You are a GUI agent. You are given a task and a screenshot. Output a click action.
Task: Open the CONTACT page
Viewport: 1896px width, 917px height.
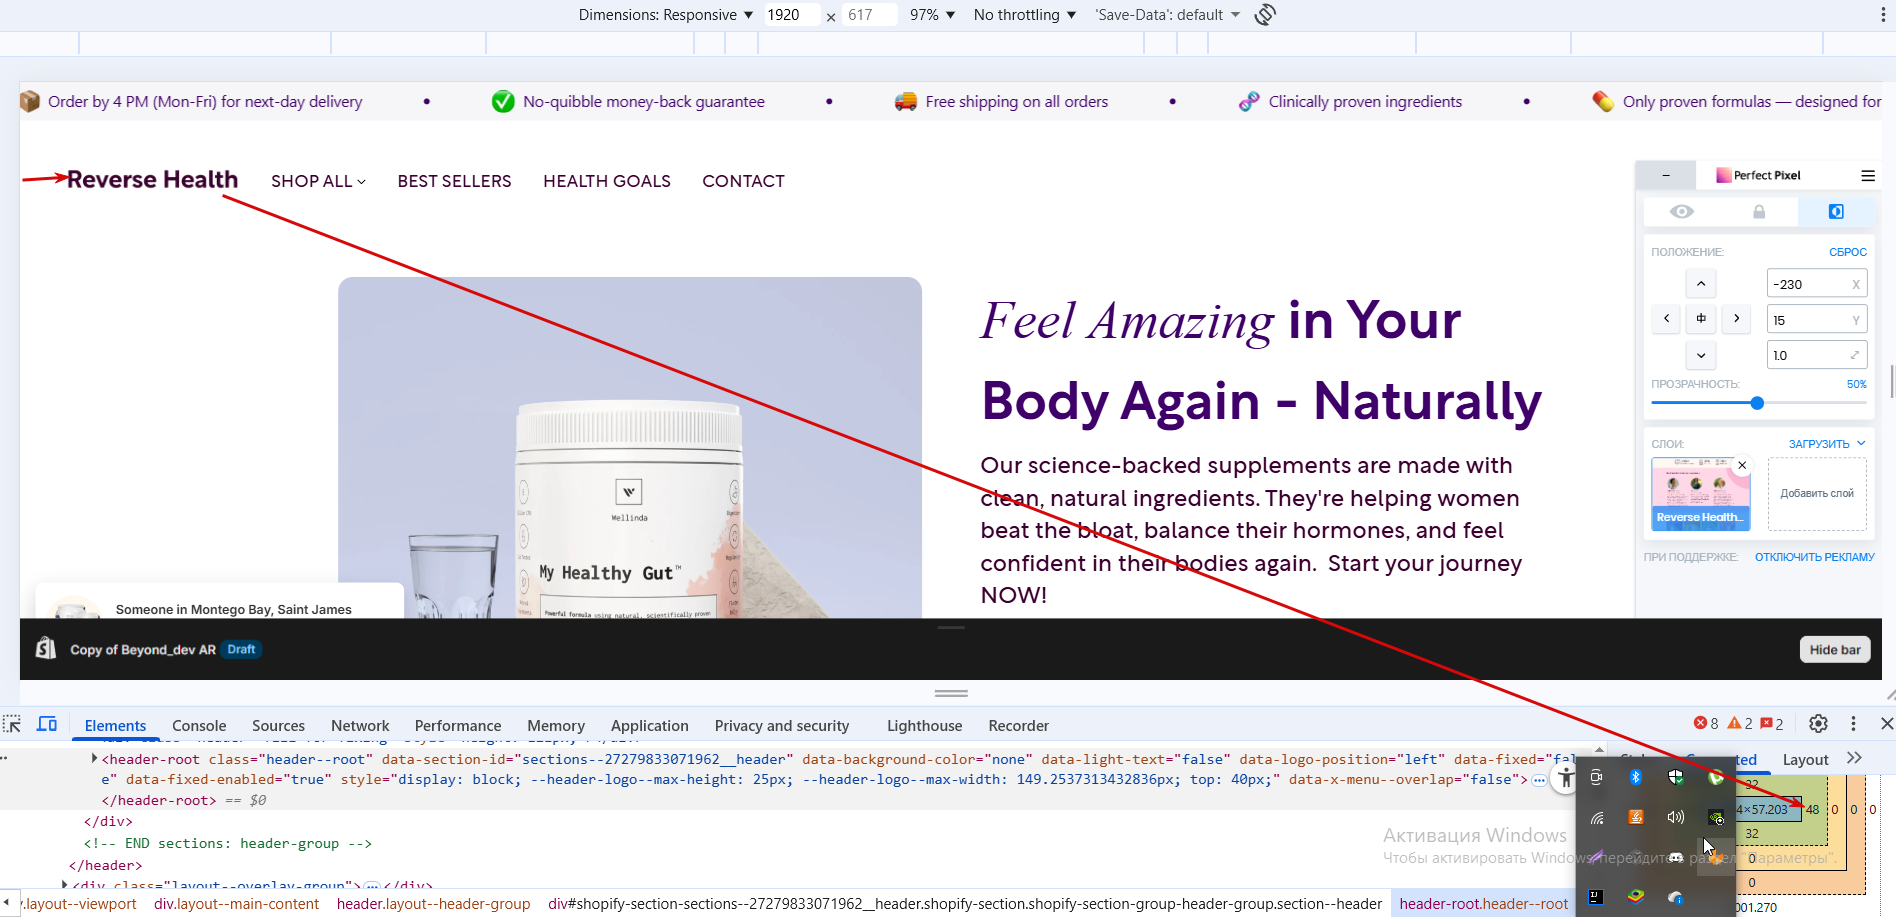pyautogui.click(x=743, y=181)
